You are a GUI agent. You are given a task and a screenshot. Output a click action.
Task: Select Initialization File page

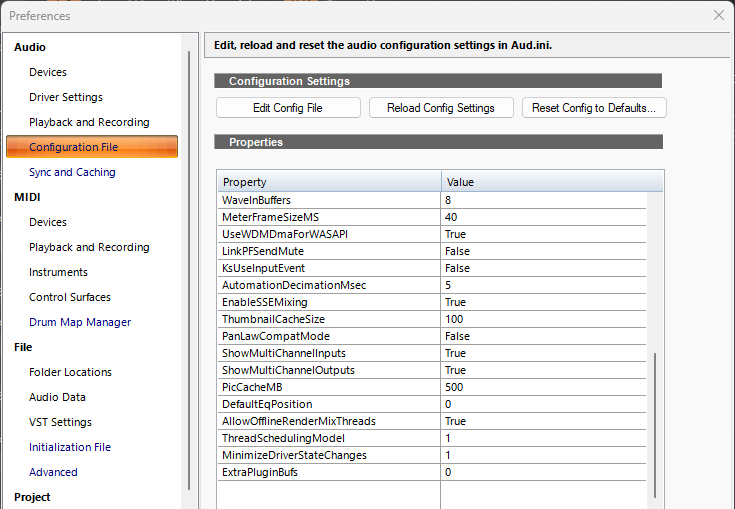click(70, 447)
